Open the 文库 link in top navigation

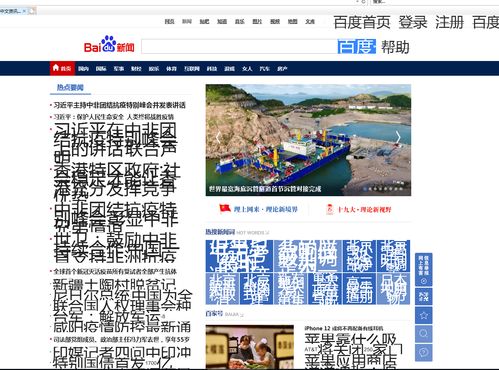point(310,21)
